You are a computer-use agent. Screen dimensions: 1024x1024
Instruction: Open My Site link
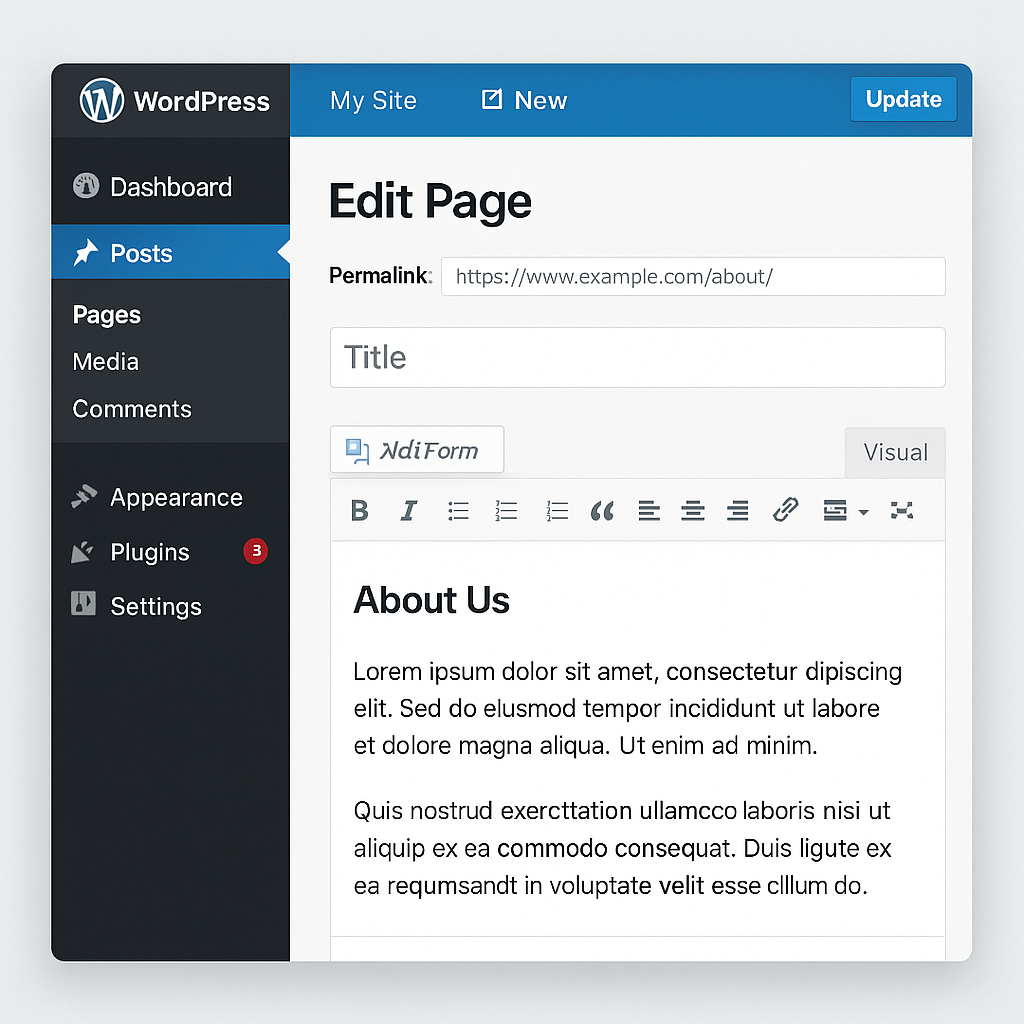(x=373, y=101)
